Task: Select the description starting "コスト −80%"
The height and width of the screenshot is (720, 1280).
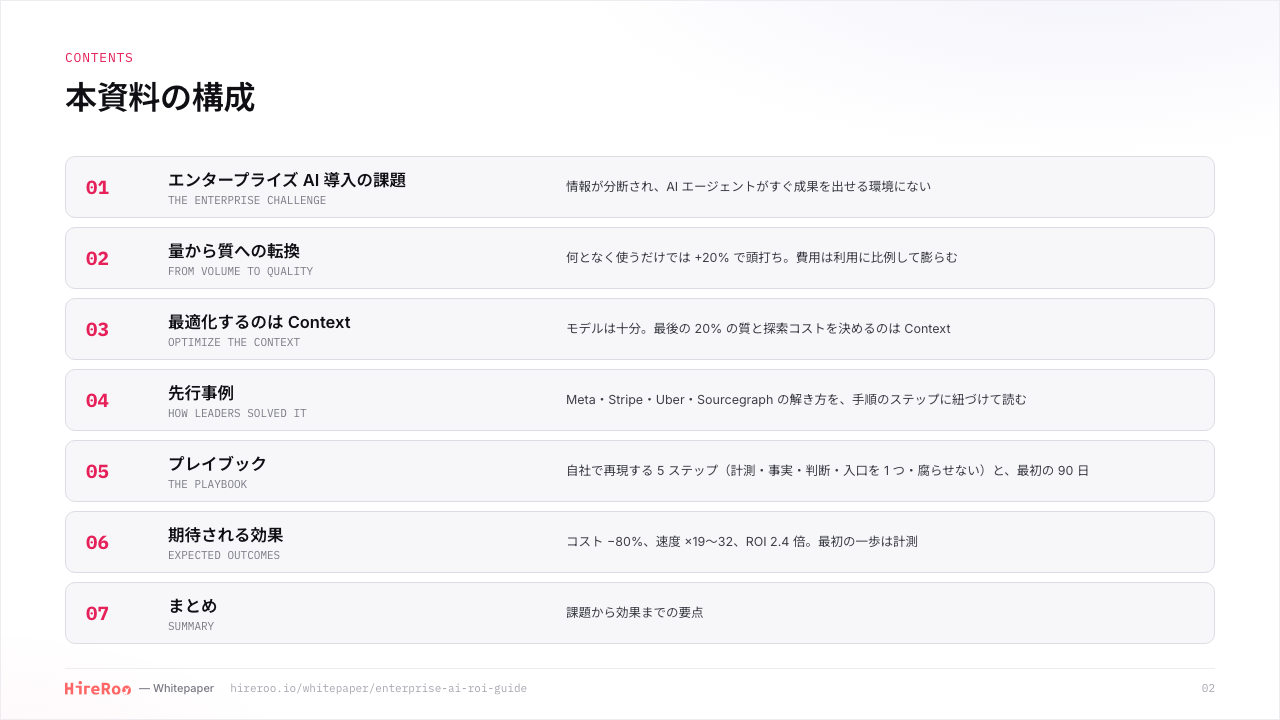Action: click(x=742, y=541)
